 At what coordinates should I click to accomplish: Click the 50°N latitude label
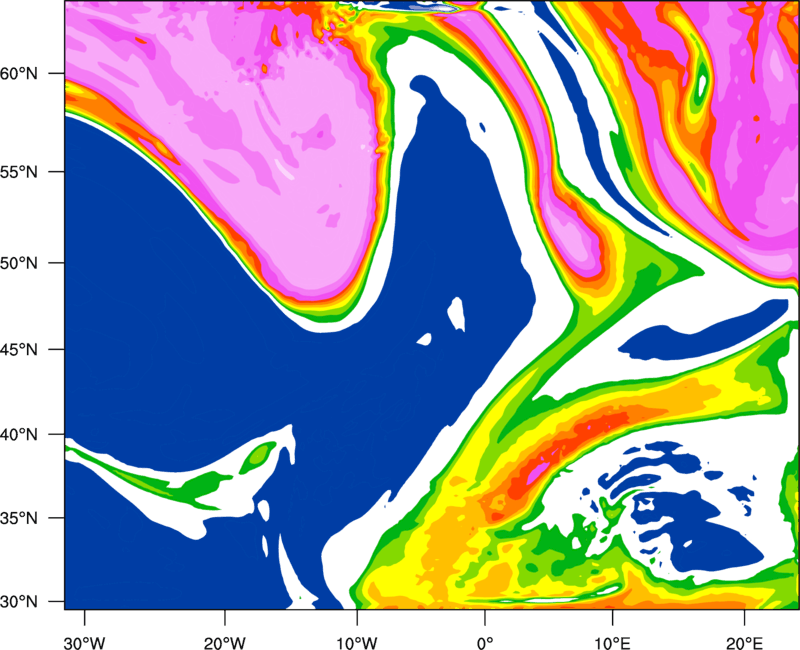[19, 264]
